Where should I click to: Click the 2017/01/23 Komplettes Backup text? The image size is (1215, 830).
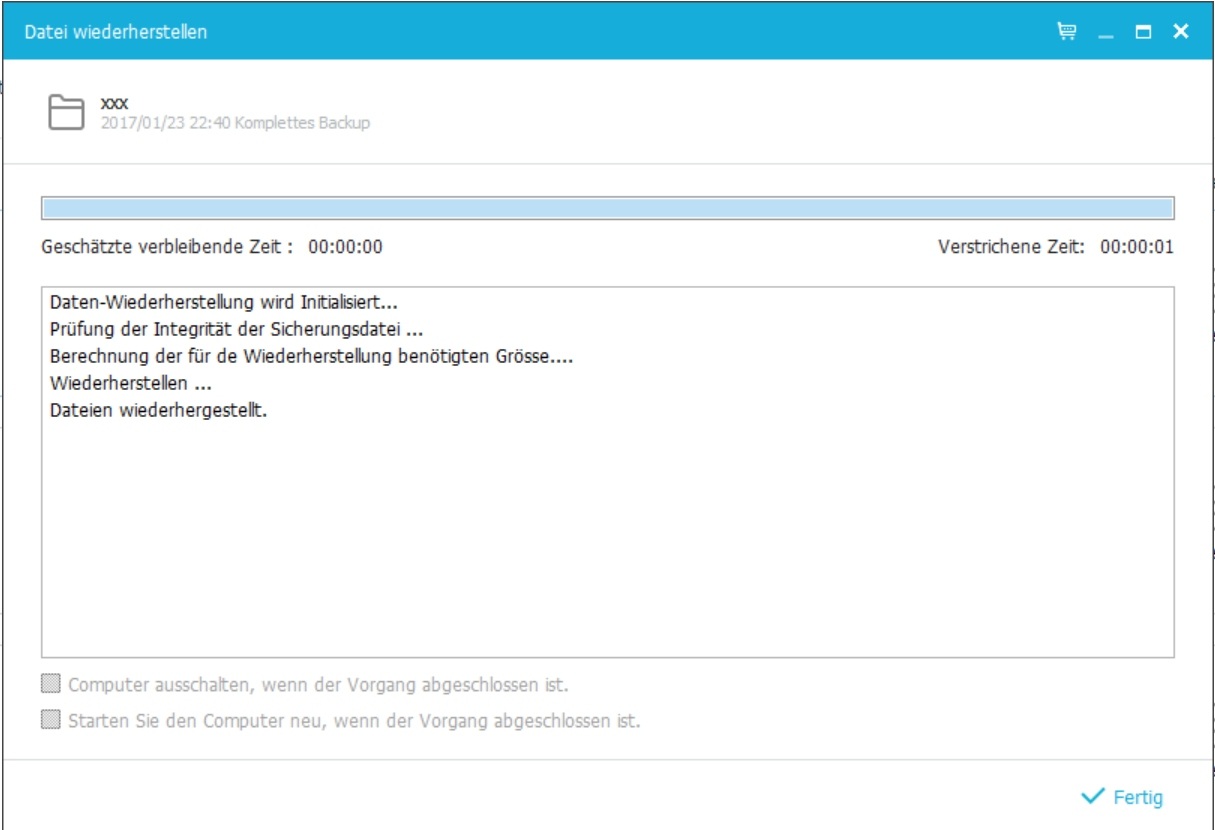[x=235, y=123]
